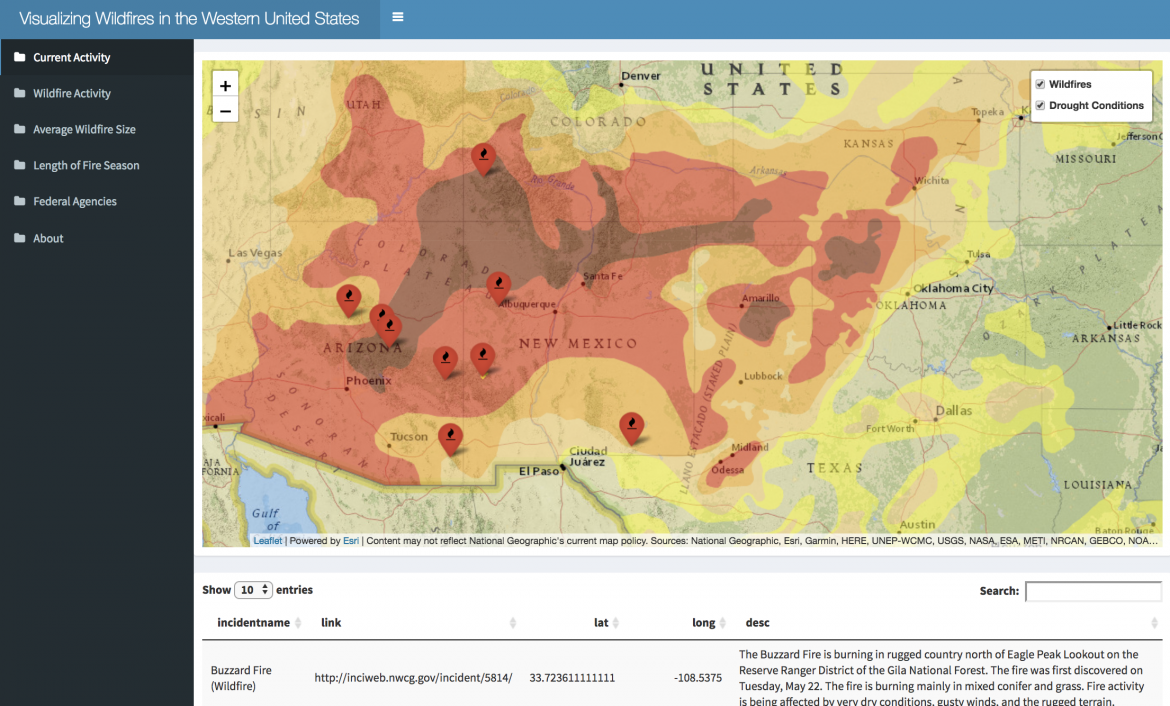Click the wildfire marker below New Mexico label
The width and height of the screenshot is (1170, 706).
coord(483,358)
